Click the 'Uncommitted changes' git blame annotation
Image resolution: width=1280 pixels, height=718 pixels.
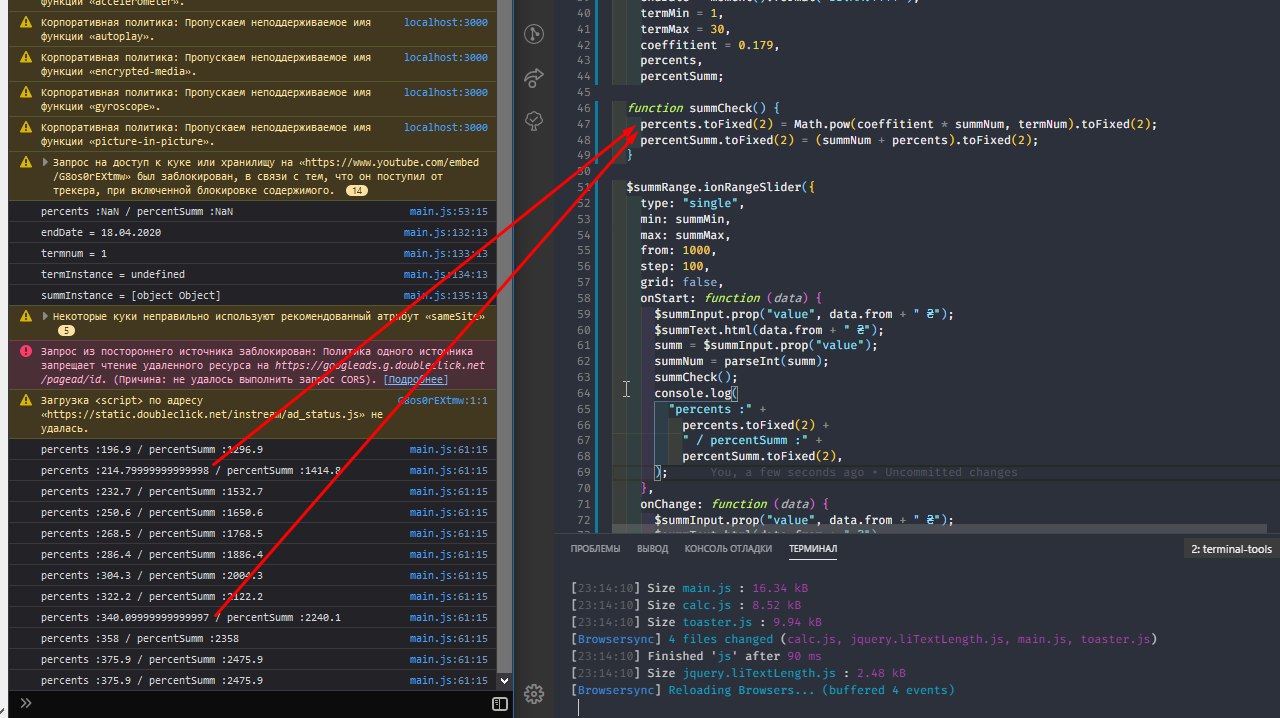pyautogui.click(x=951, y=472)
